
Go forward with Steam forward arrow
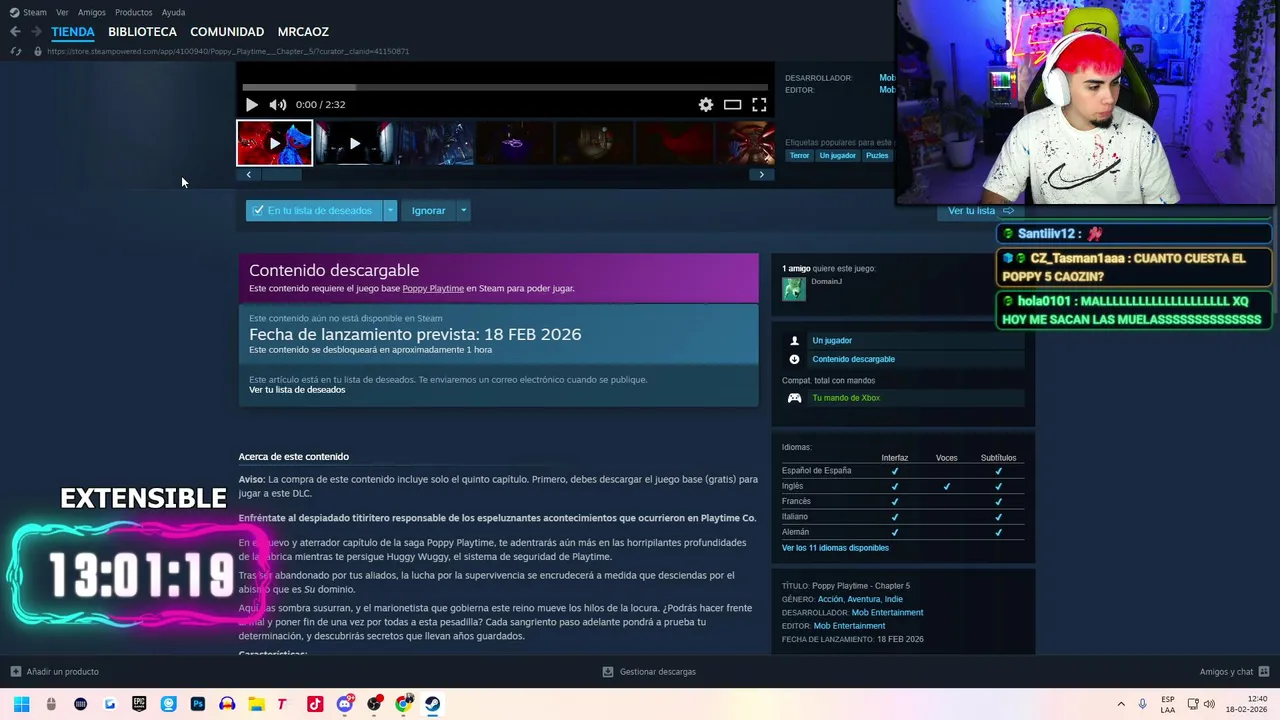(x=36, y=32)
